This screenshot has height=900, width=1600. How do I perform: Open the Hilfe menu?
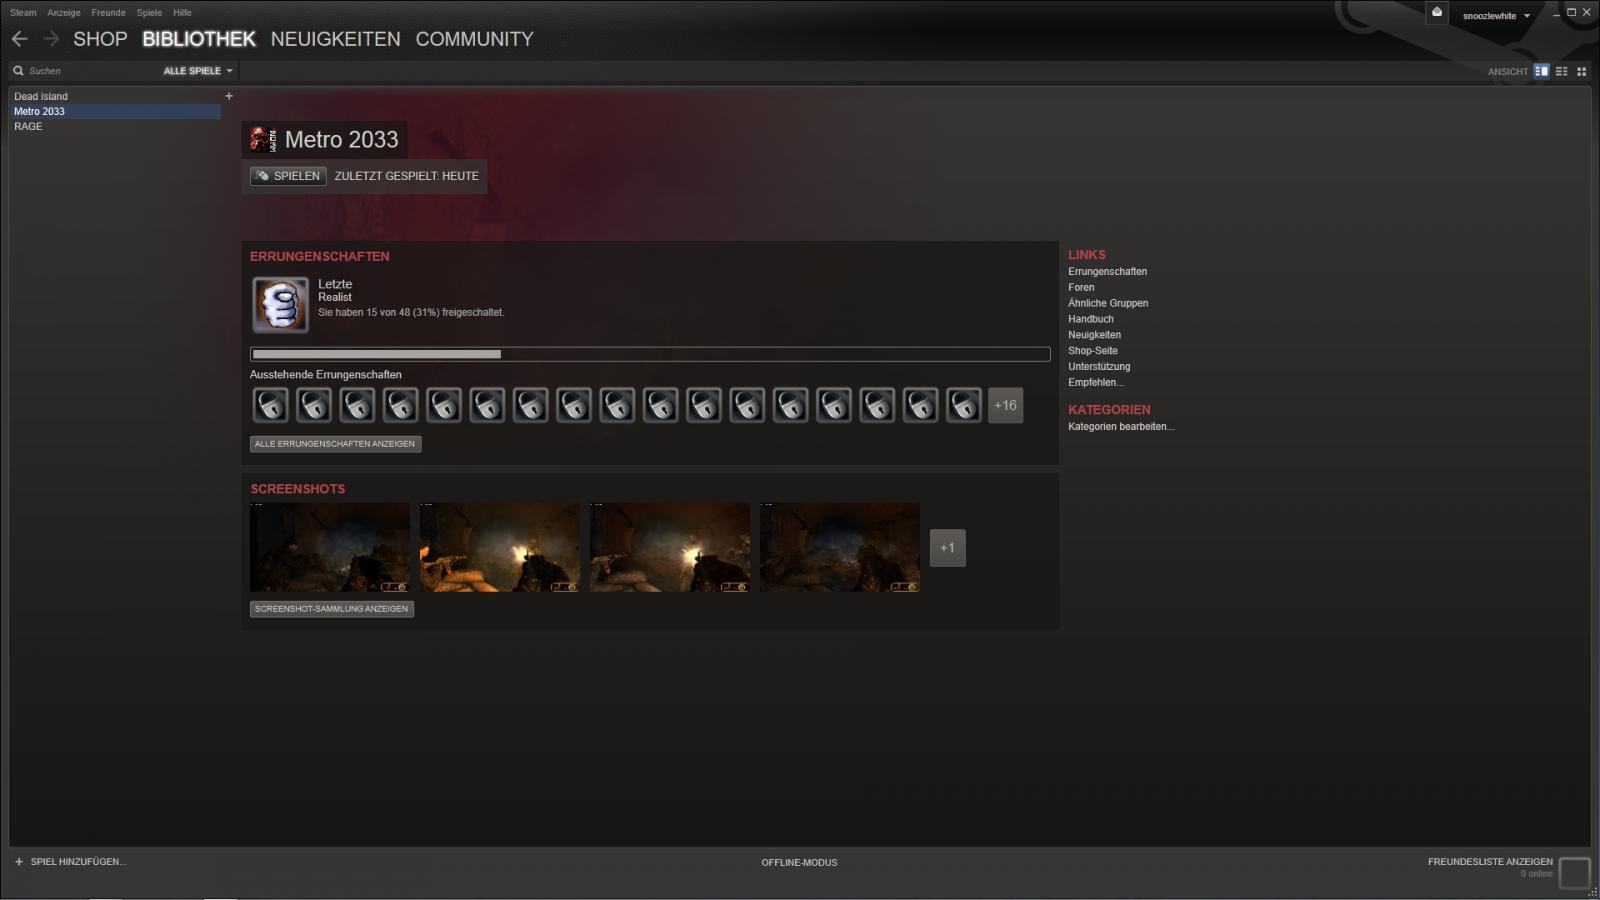tap(182, 13)
